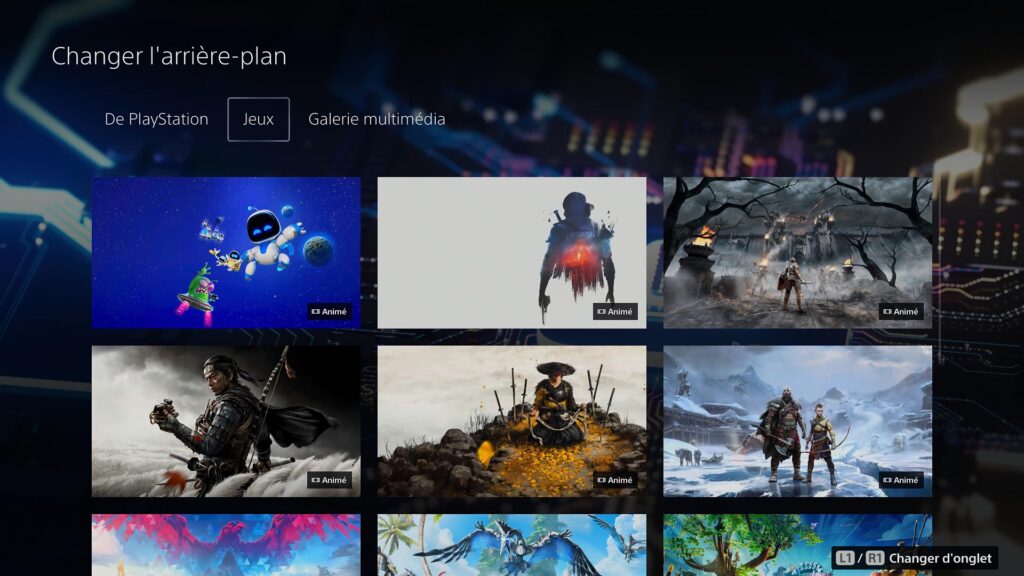Choose the foggy castle with bare trees wallpaper
Screen dimensions: 1024x576
797,252
